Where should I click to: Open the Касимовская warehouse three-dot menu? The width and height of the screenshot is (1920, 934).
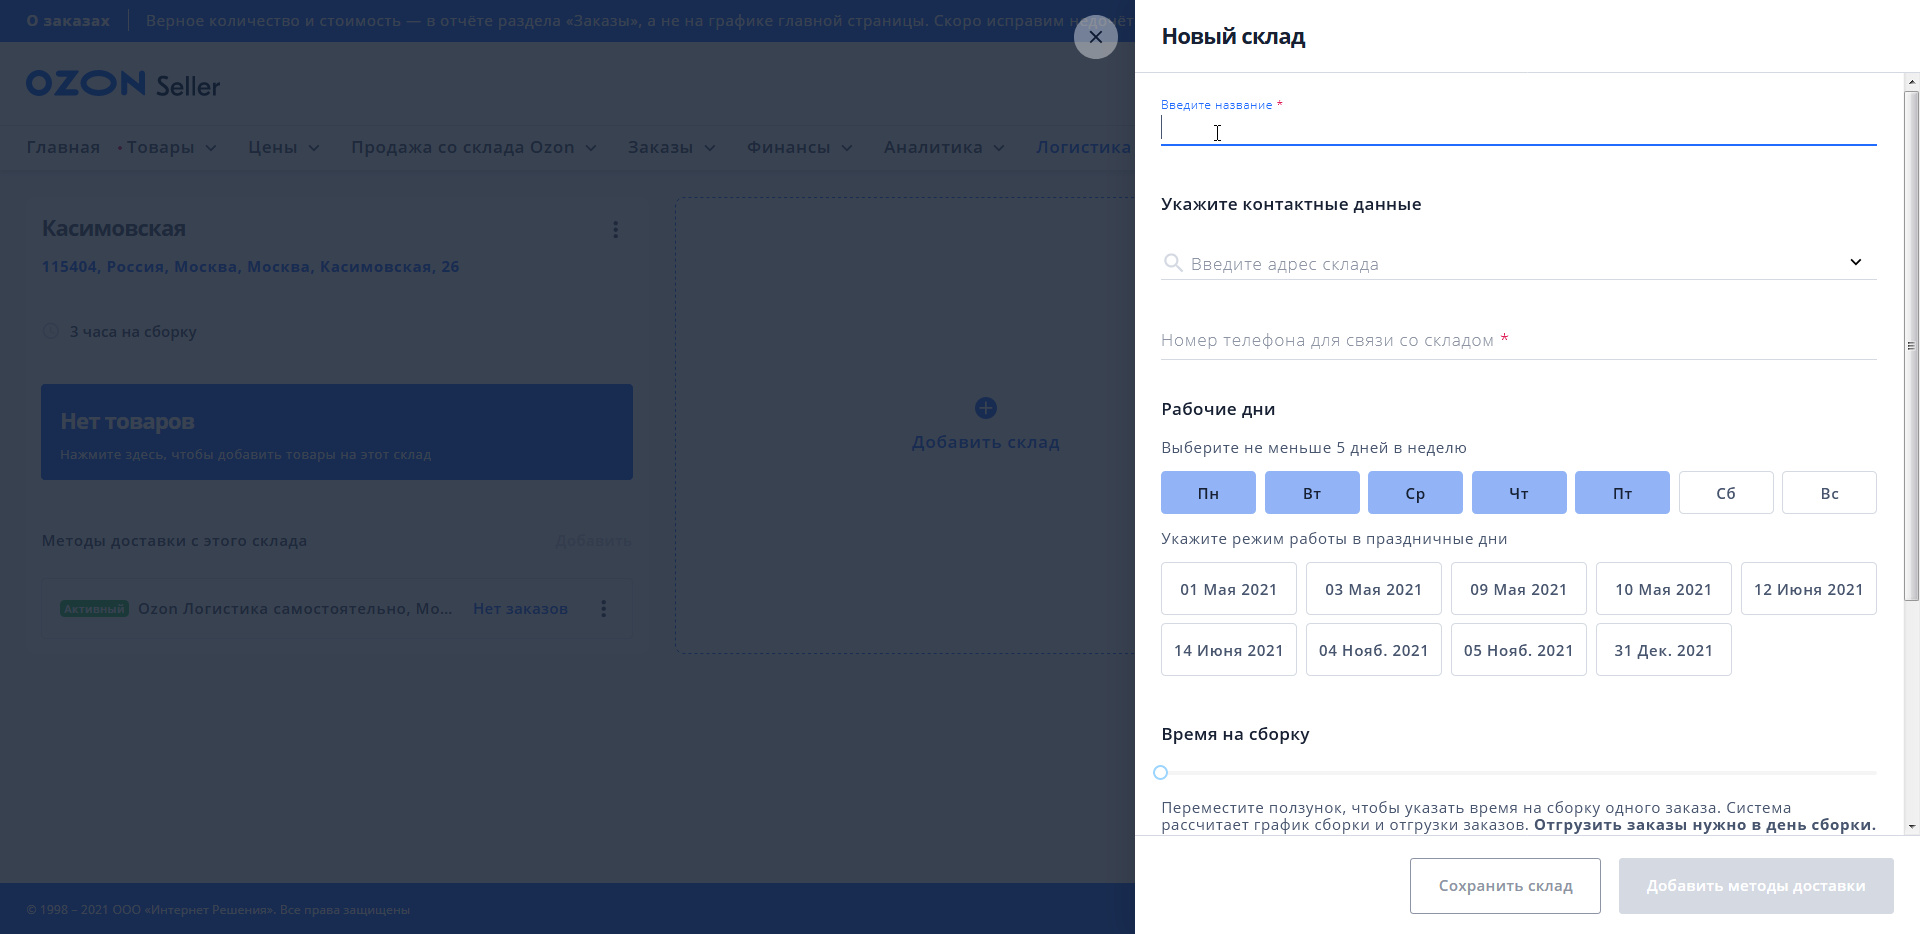[615, 229]
